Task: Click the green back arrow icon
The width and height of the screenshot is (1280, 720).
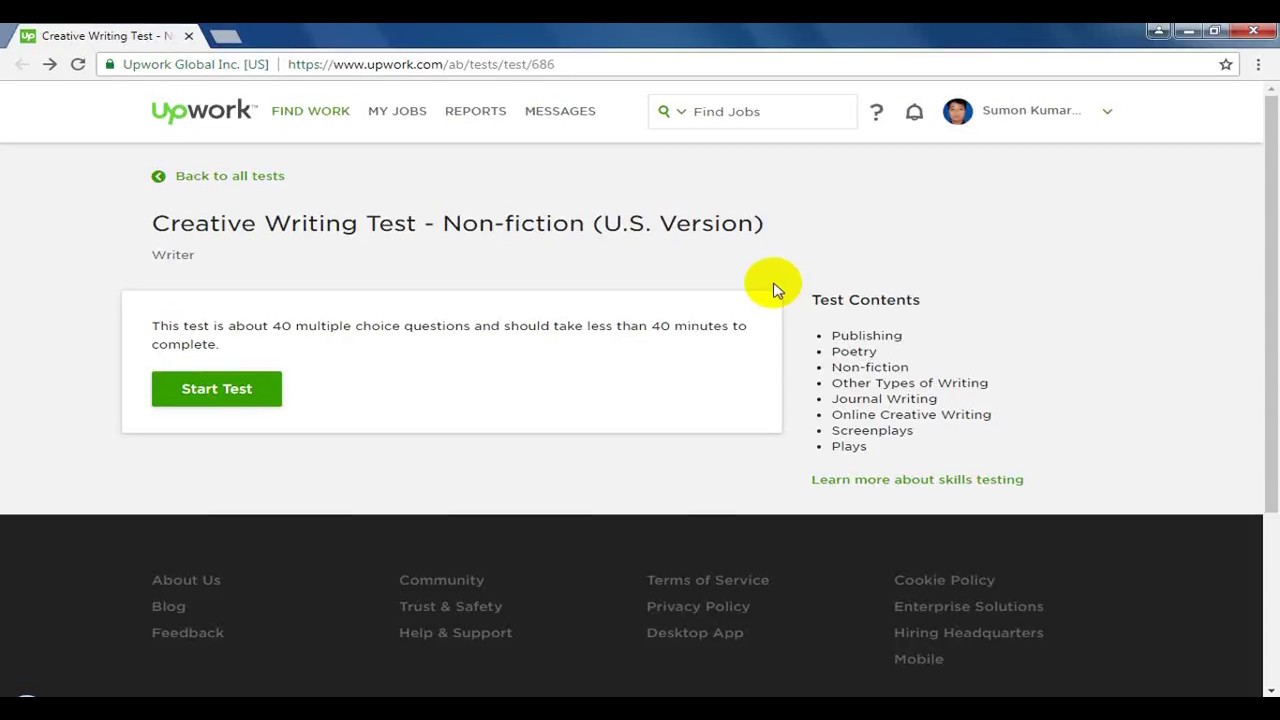Action: pyautogui.click(x=158, y=176)
